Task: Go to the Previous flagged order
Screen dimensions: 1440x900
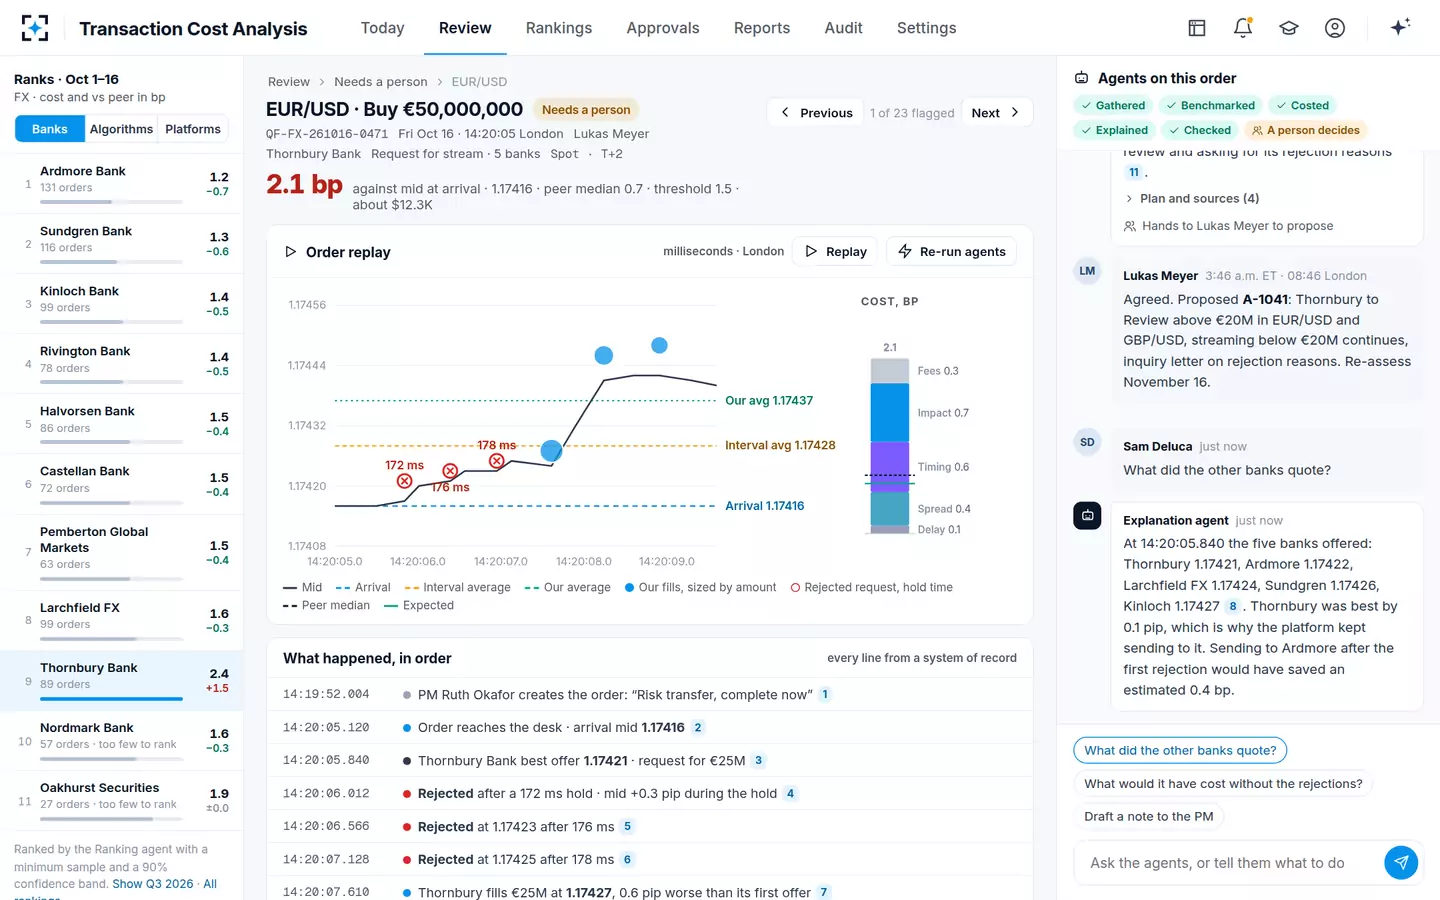Action: [x=816, y=112]
